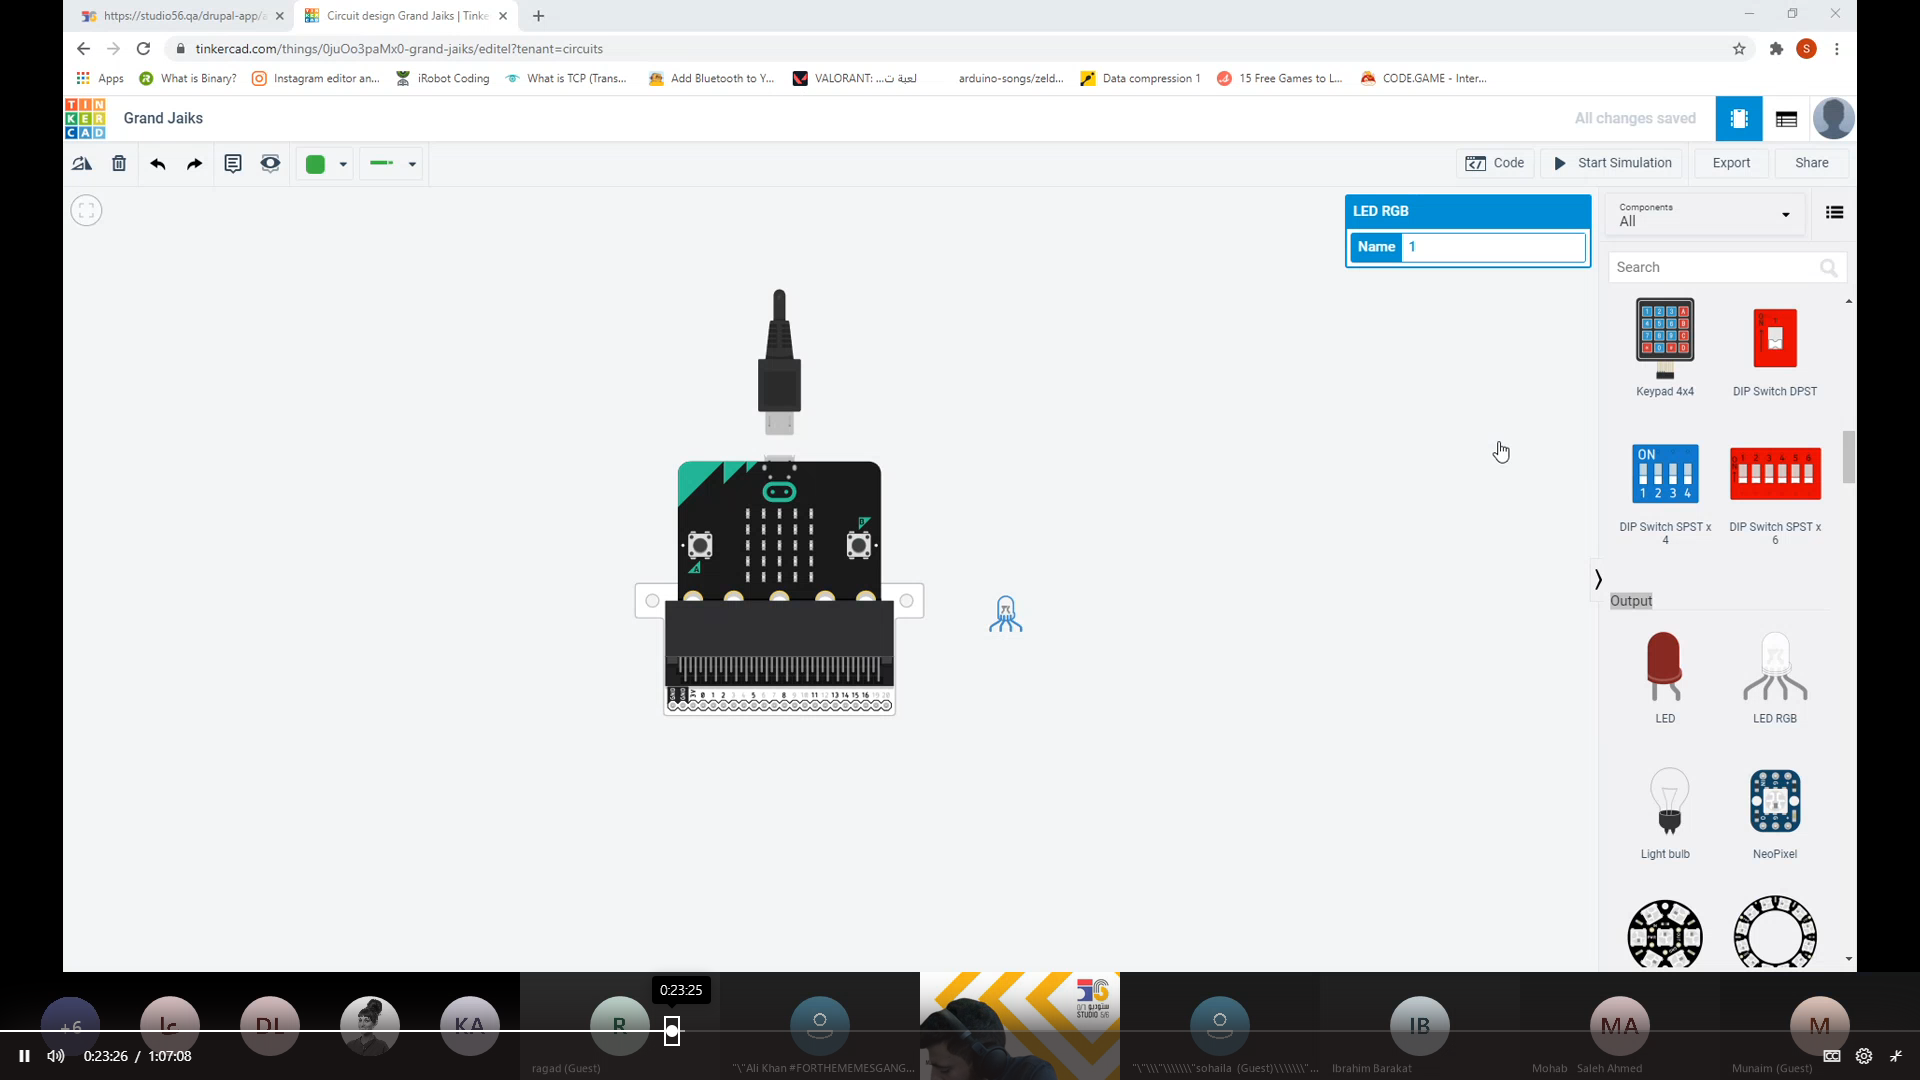
Task: Select the Light bulb component
Action: click(x=1665, y=812)
